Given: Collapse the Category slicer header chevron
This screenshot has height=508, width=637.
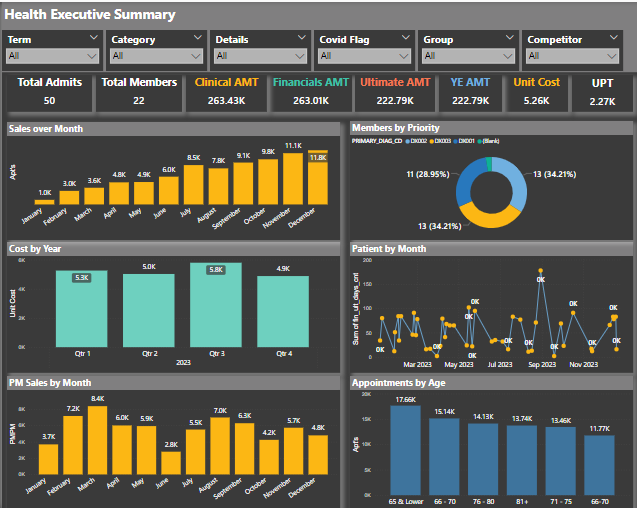Looking at the screenshot, I should tap(197, 38).
